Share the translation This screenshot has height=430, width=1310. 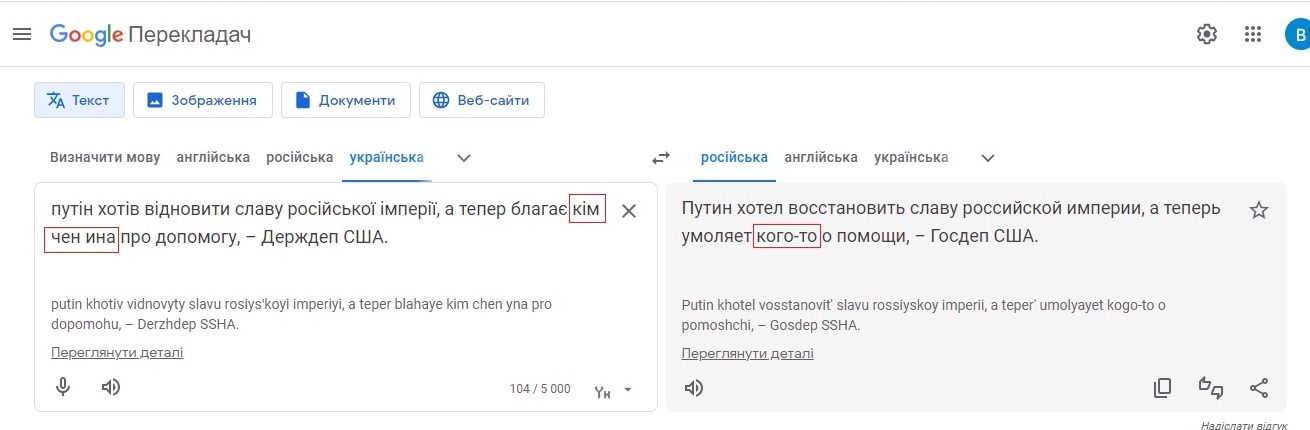(1259, 388)
